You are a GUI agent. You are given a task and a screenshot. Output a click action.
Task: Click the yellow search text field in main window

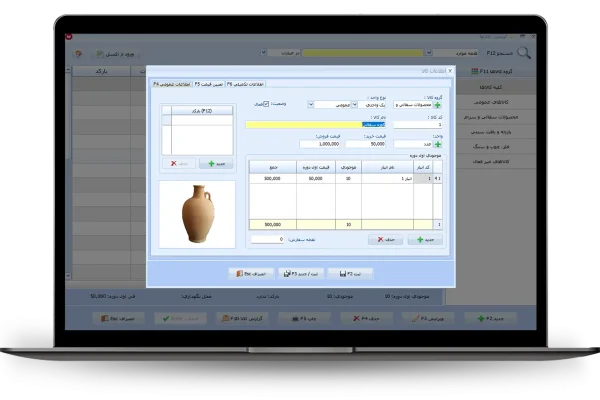click(x=363, y=53)
